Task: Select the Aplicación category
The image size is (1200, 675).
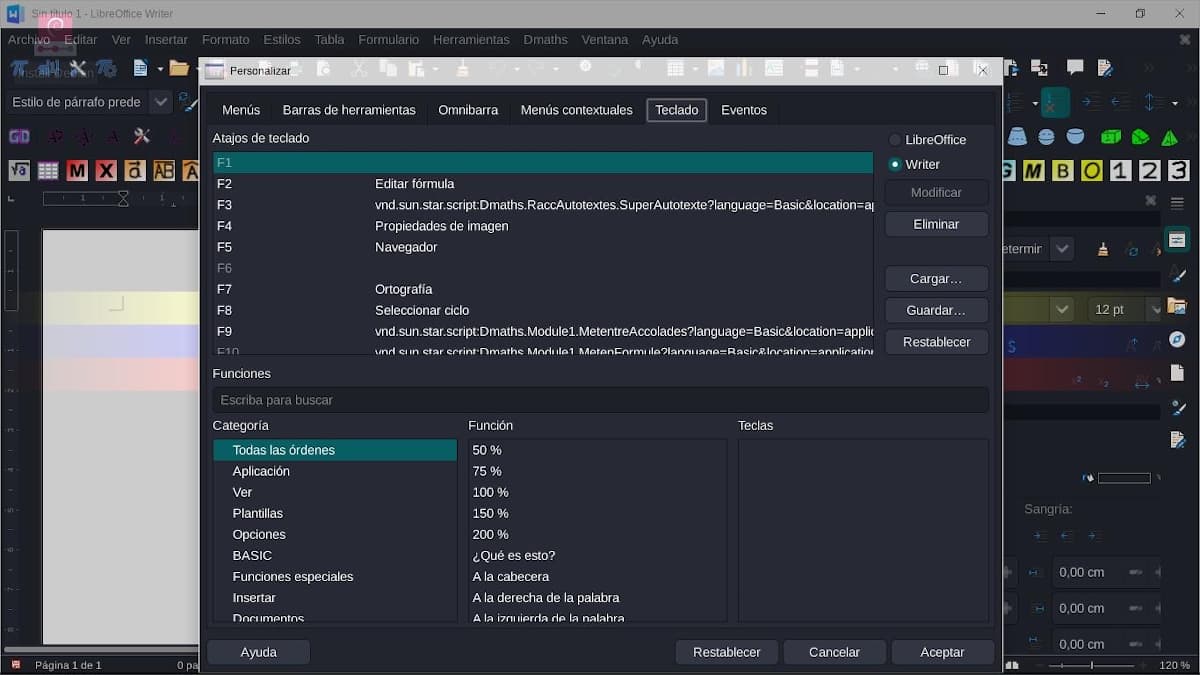Action: click(x=335, y=471)
